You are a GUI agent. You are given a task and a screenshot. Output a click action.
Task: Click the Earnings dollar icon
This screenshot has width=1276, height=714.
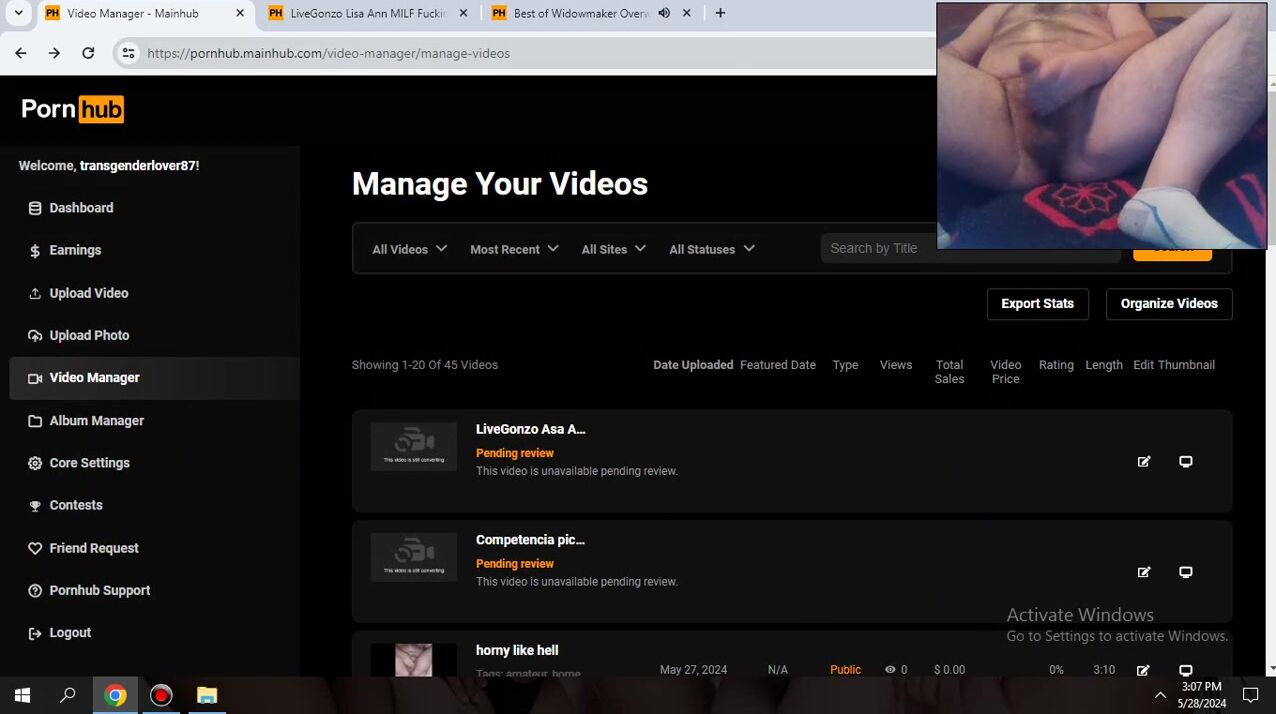[x=35, y=251]
